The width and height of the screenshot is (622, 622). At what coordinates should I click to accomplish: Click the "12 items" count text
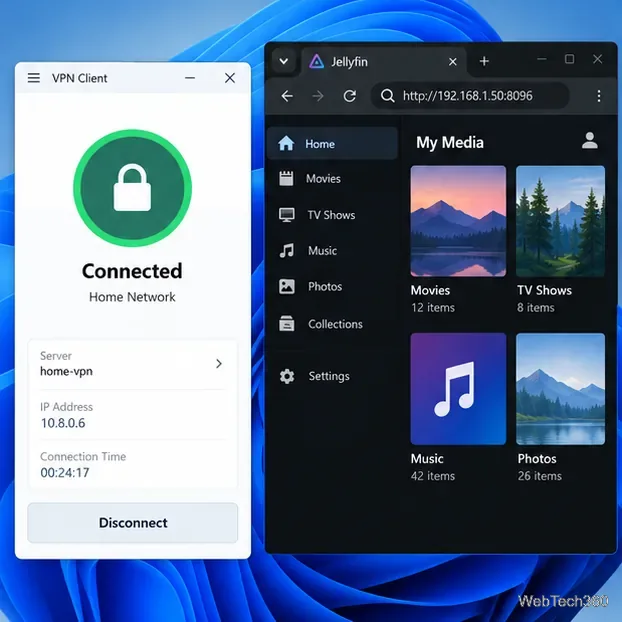[433, 308]
